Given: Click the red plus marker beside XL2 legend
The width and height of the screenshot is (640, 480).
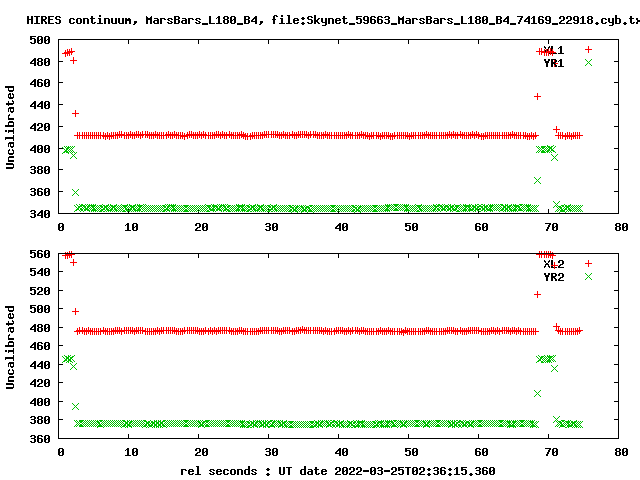Looking at the screenshot, I should click(588, 264).
